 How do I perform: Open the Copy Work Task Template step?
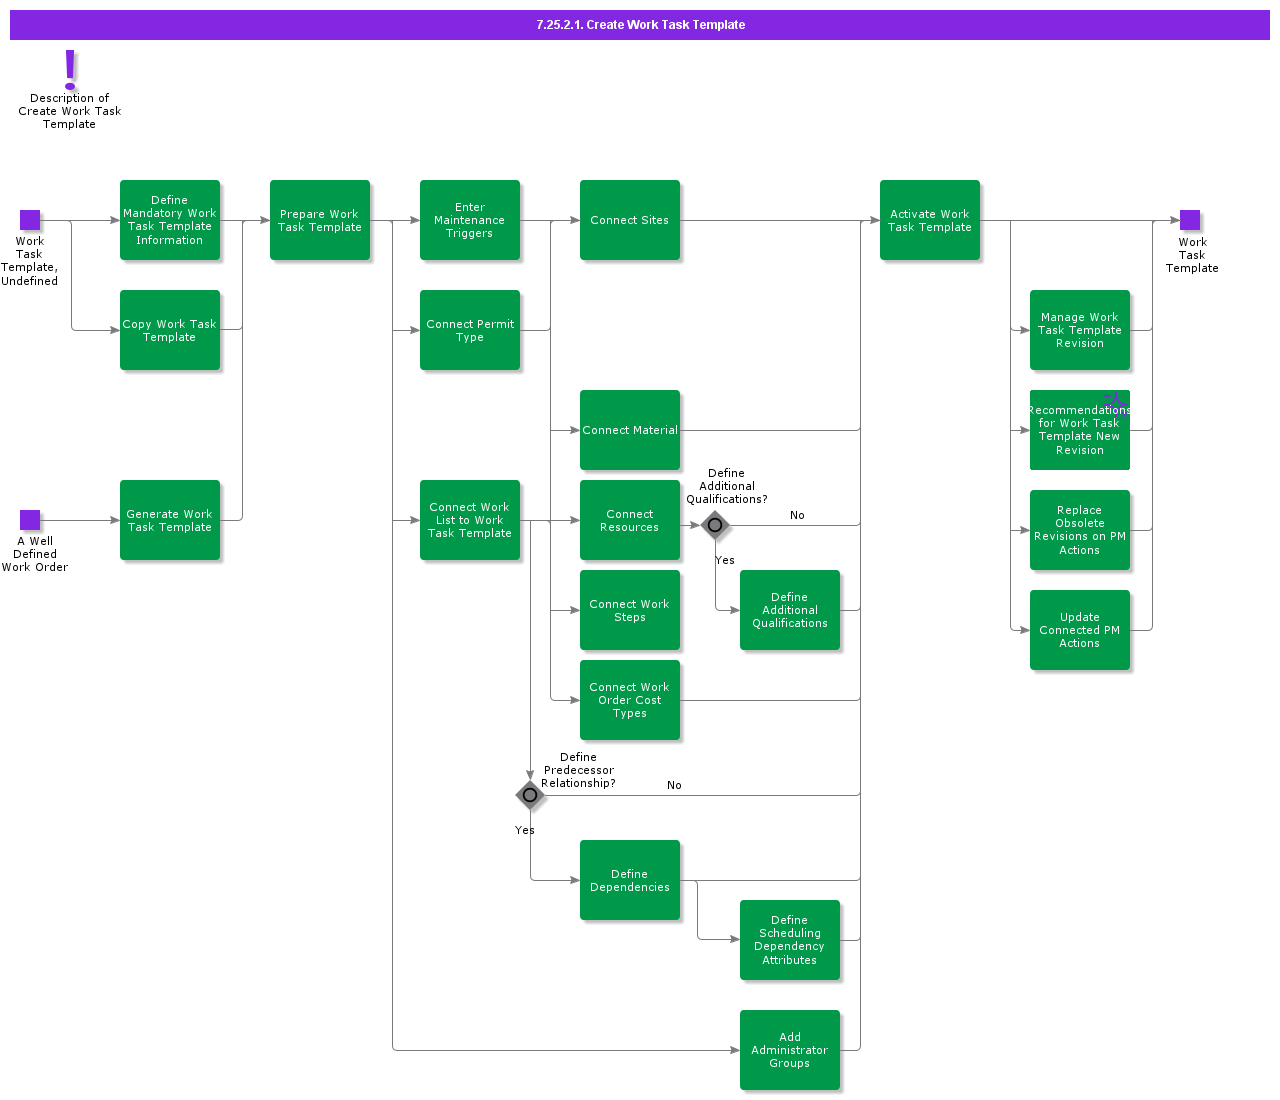tap(170, 330)
